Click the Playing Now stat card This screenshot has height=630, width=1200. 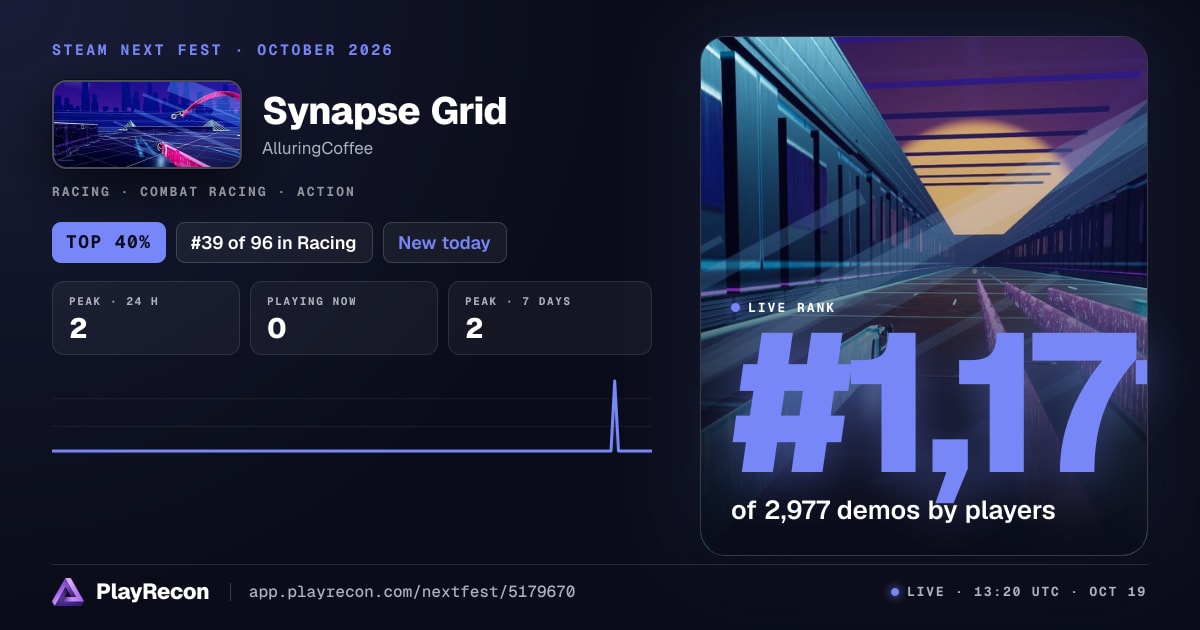[x=344, y=318]
